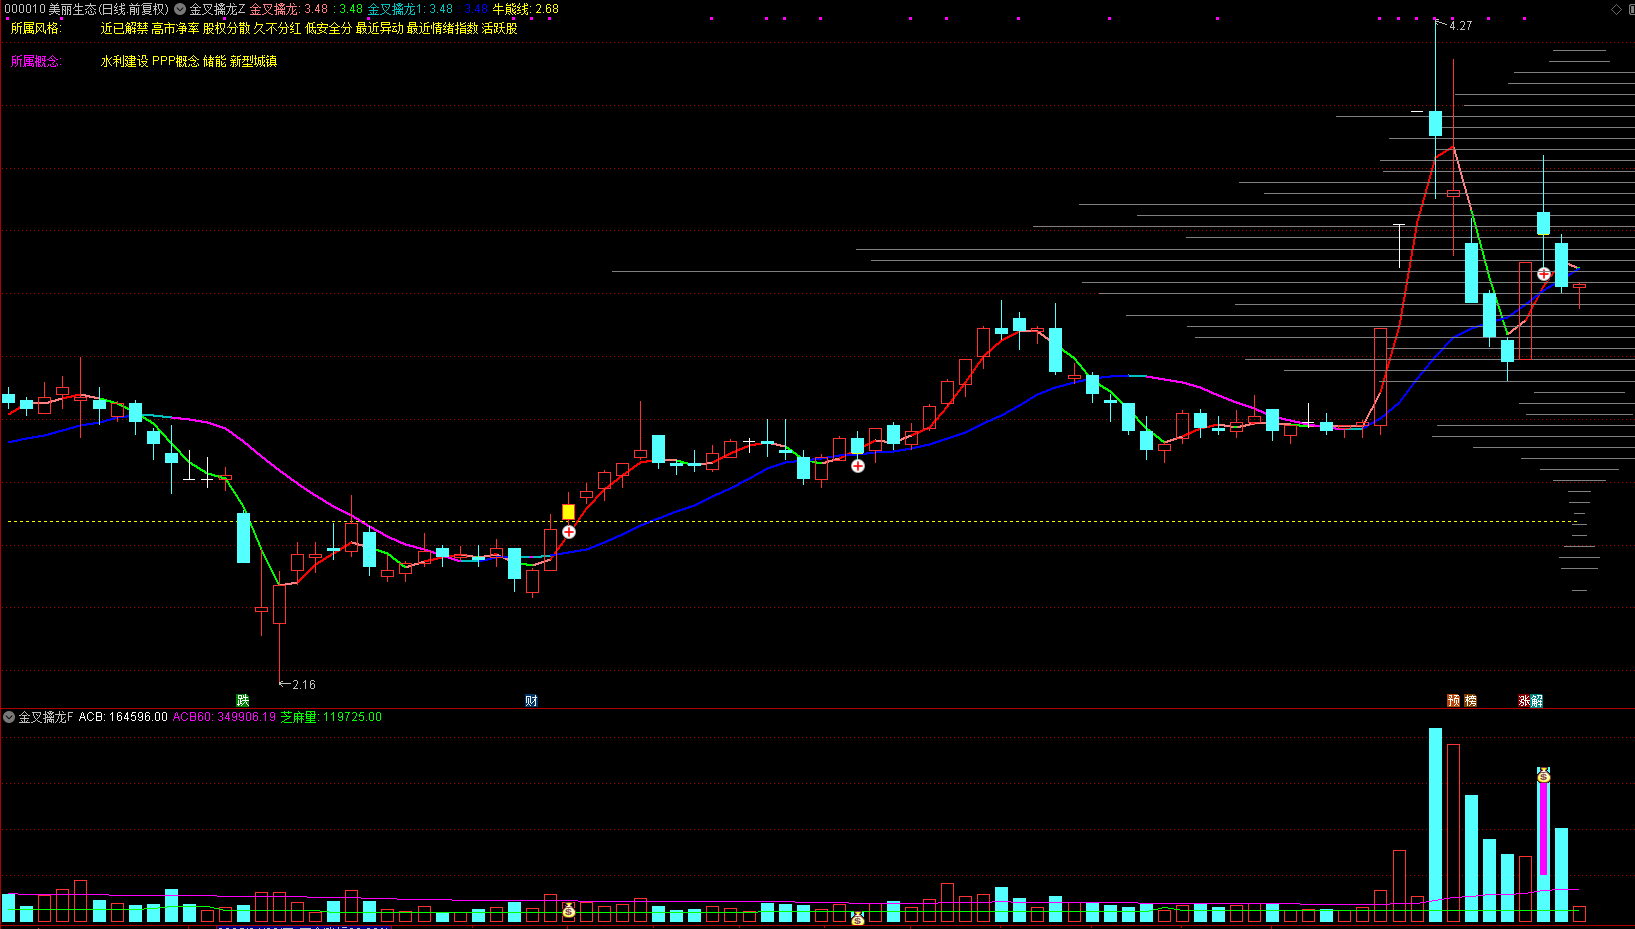Click the 高市净率 style tag
Viewport: 1635px width, 929px height.
click(175, 28)
